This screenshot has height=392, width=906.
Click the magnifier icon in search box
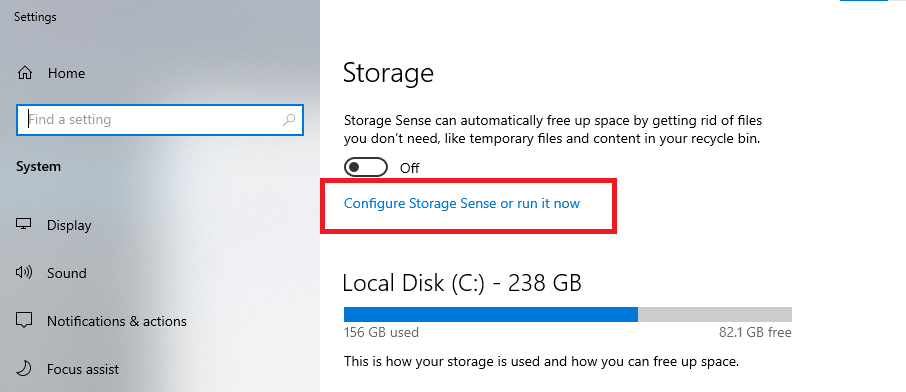tap(289, 120)
